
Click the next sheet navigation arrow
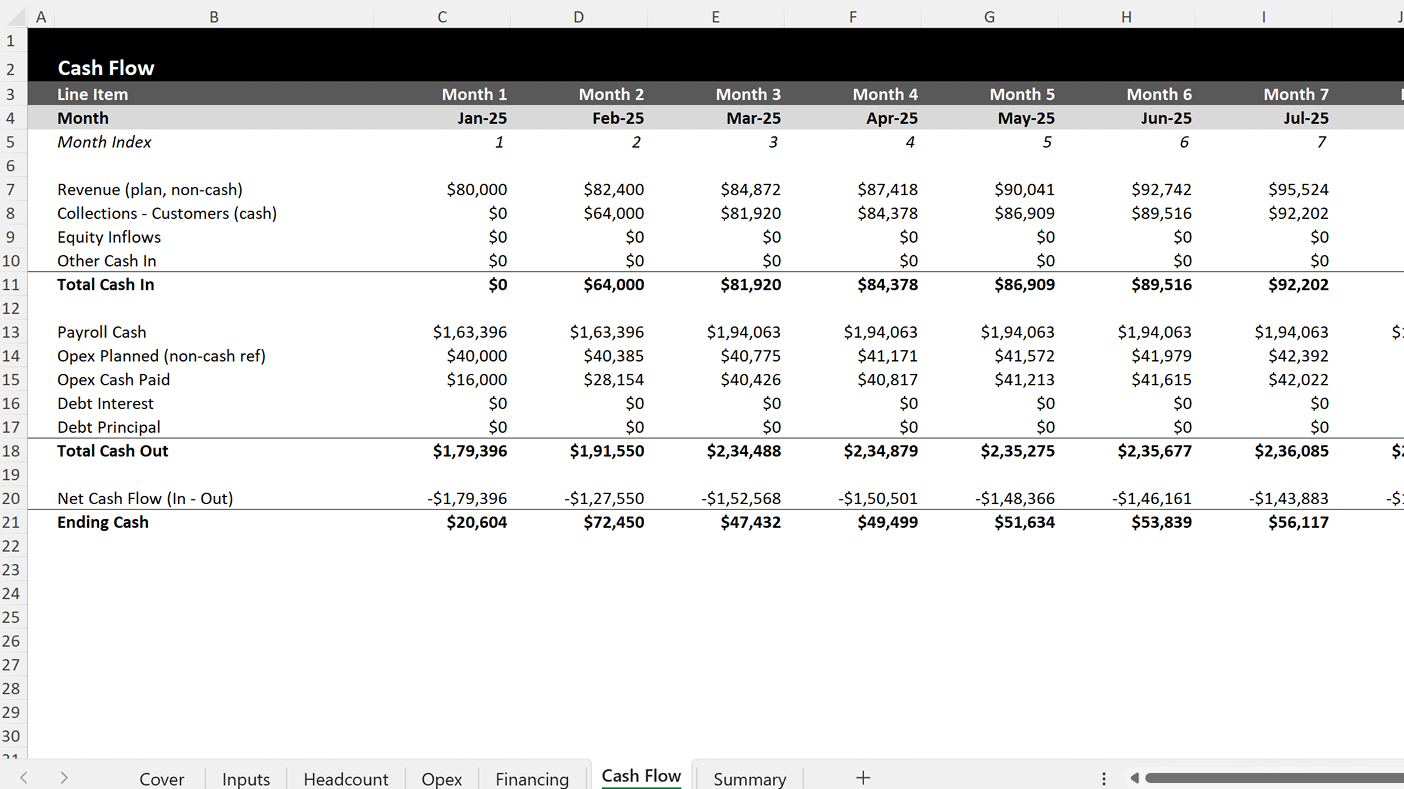pyautogui.click(x=63, y=778)
